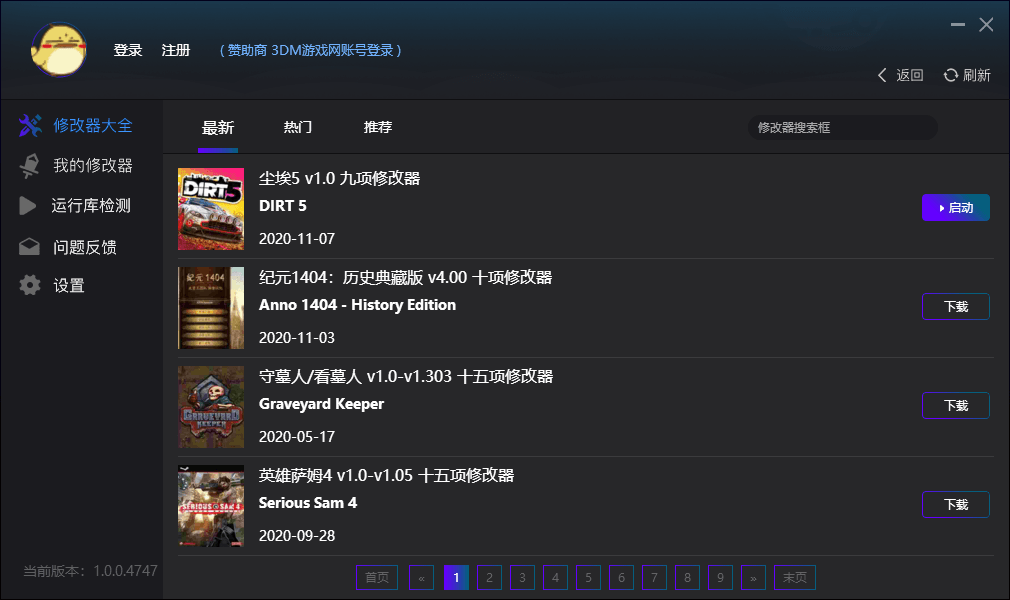
Task: Jump to the last page with 末页
Action: click(x=794, y=577)
